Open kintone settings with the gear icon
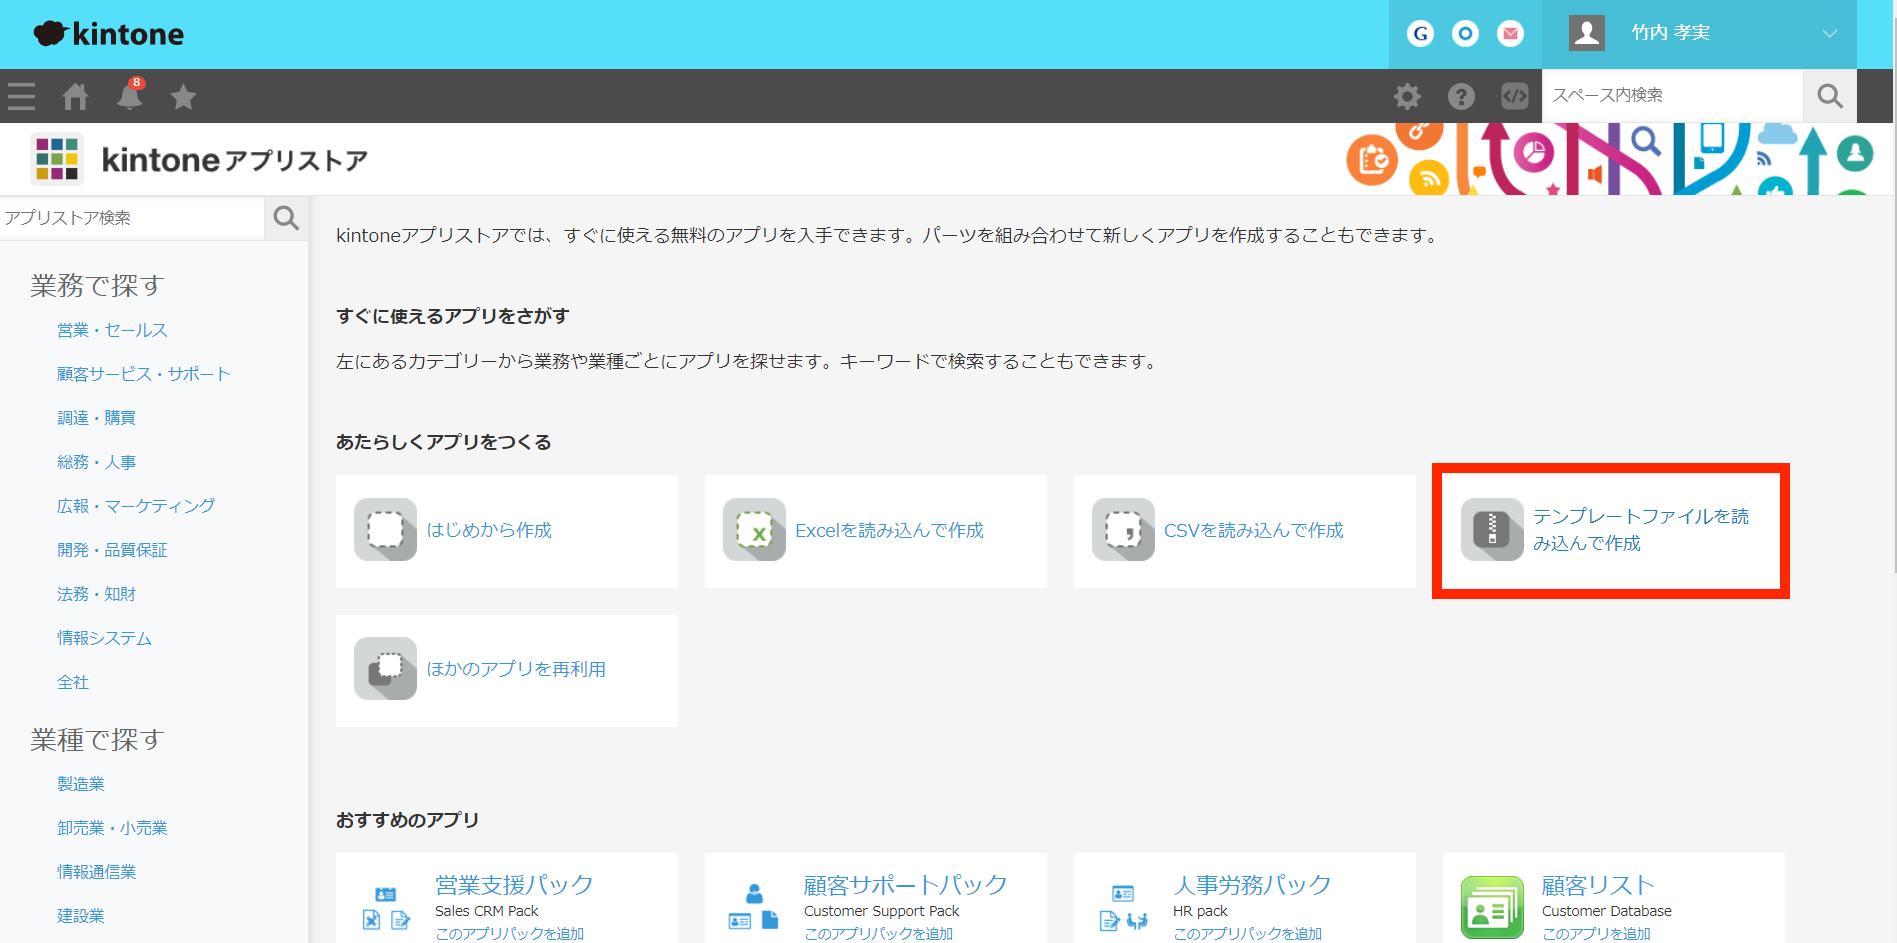The image size is (1897, 943). (x=1407, y=96)
